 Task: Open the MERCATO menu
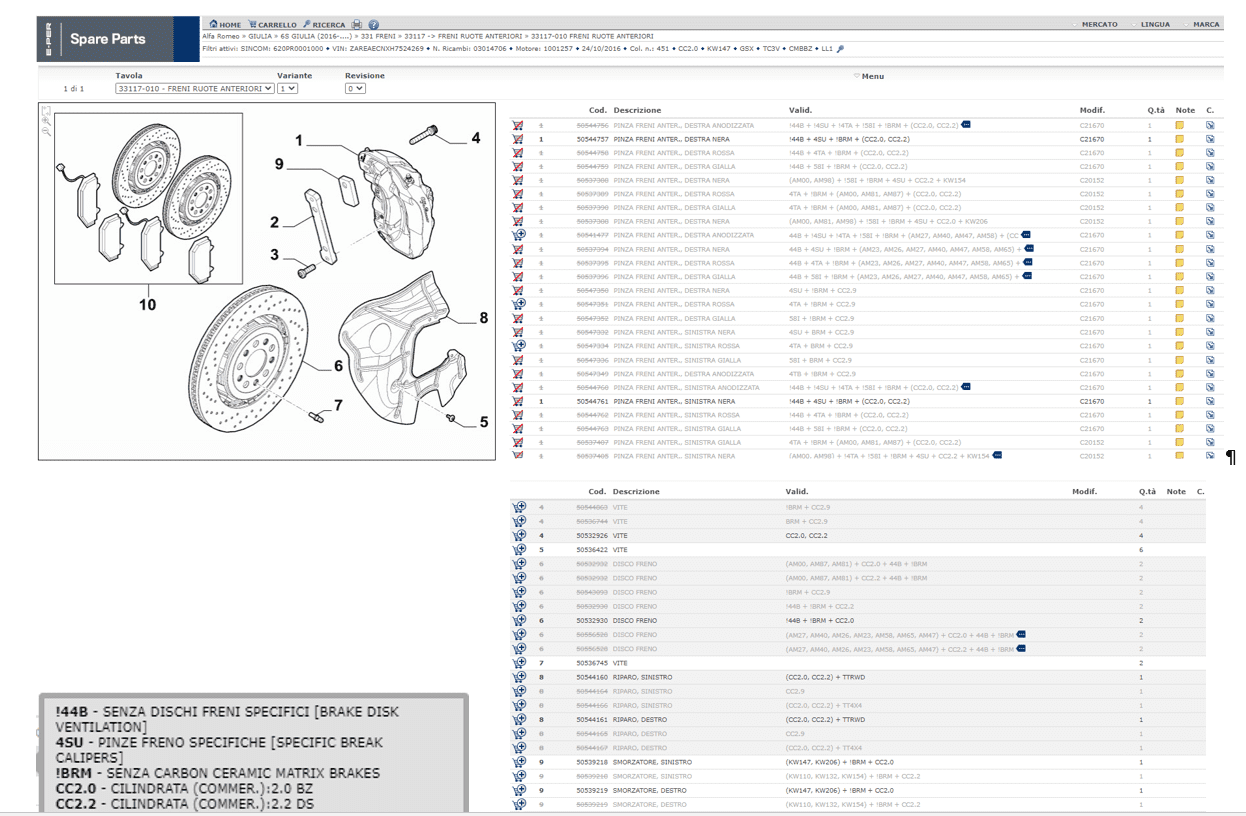pos(1098,24)
